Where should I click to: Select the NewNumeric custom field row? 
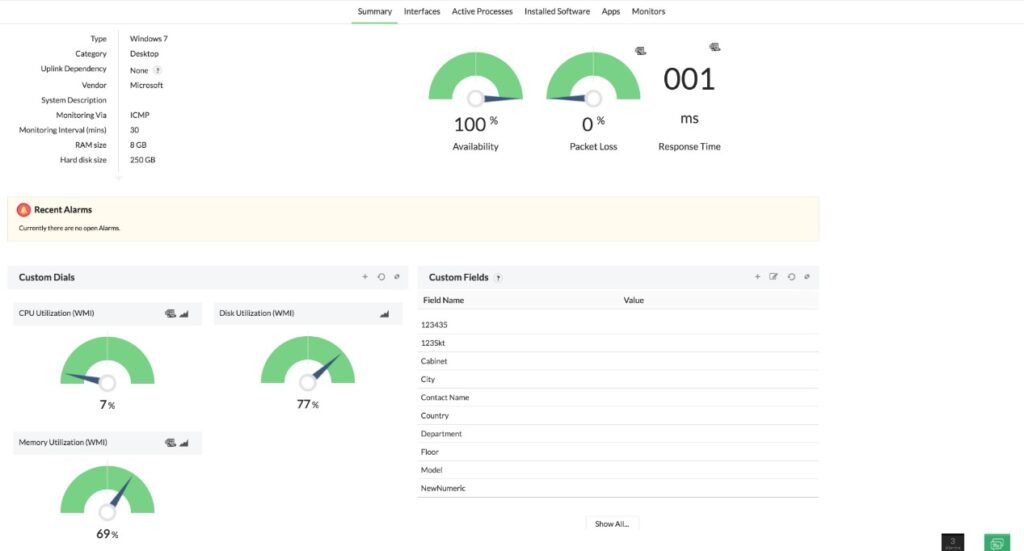(618, 488)
